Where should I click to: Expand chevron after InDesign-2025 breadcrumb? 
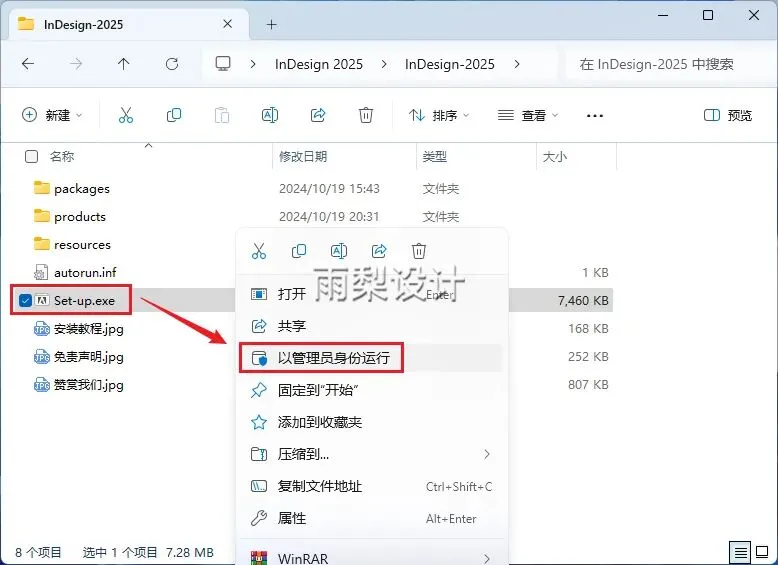(517, 64)
